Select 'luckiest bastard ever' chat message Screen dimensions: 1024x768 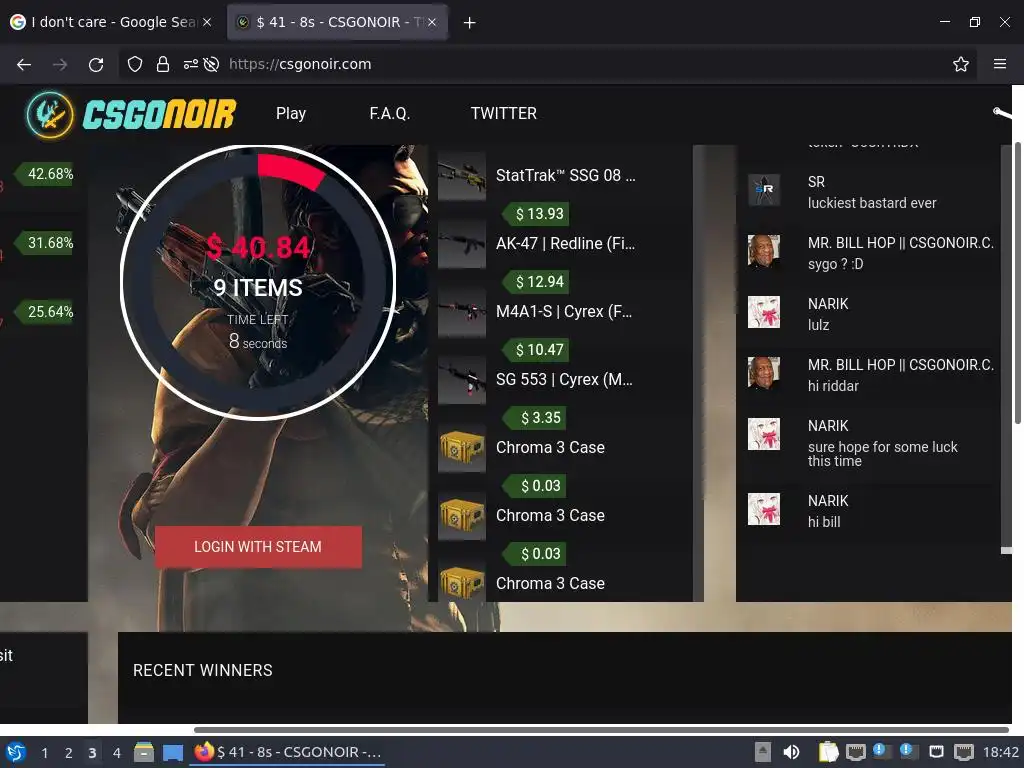point(872,203)
